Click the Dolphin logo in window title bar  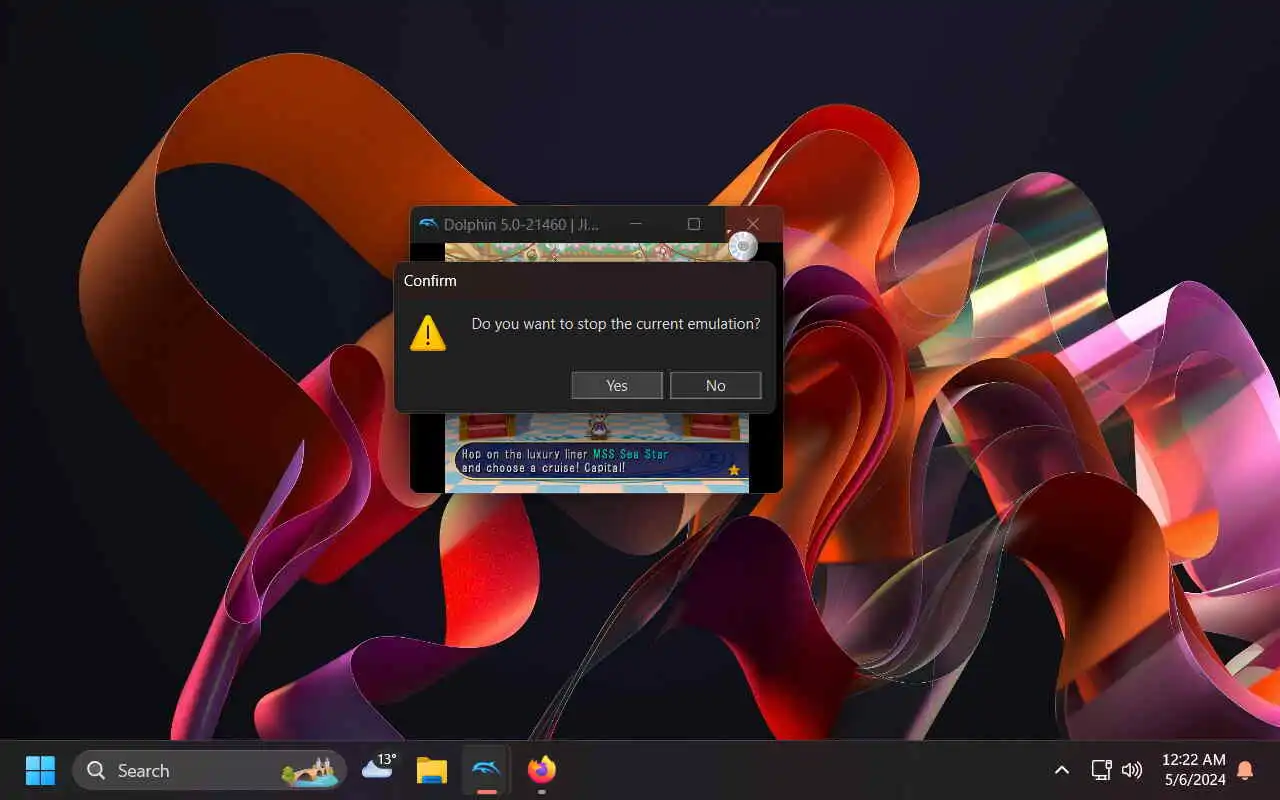tap(429, 224)
